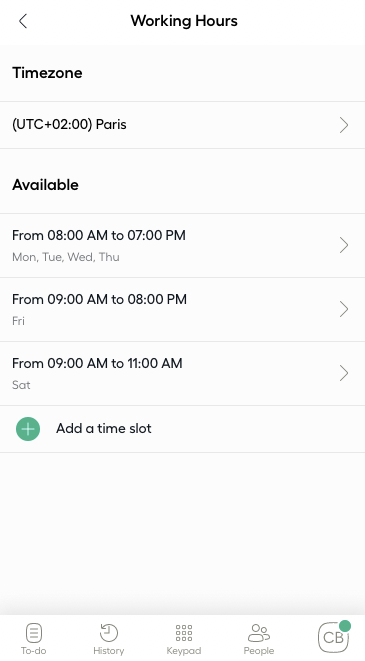This screenshot has height=661, width=365.
Task: Open the 09:00 AM to 08:00 PM slot
Action: (182, 309)
